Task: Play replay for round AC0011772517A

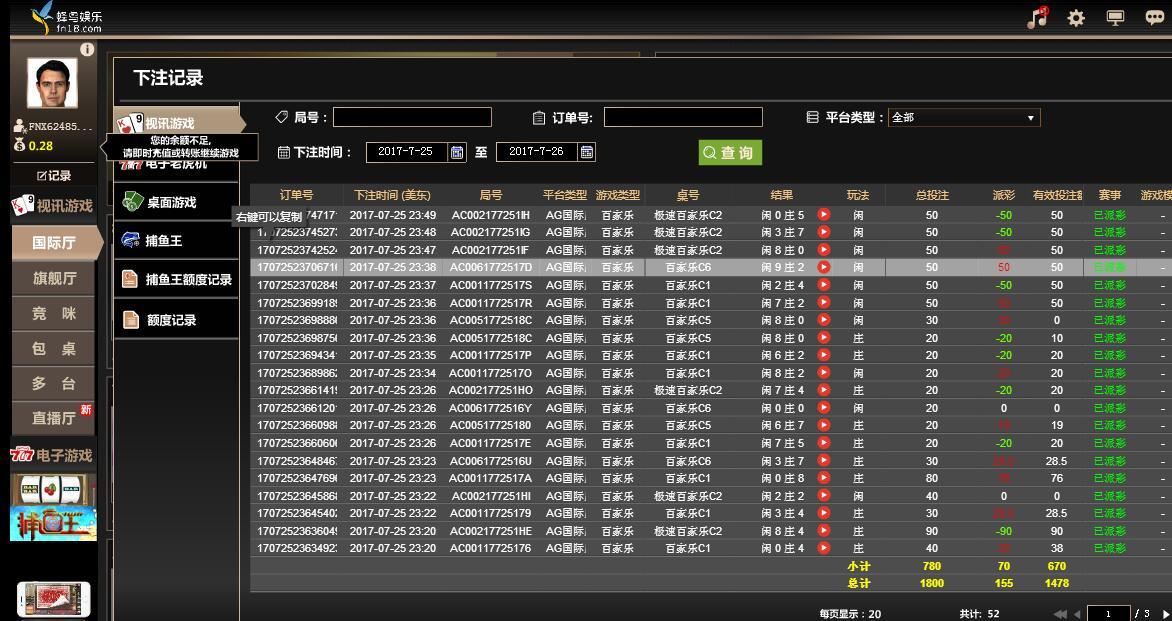Action: (824, 478)
